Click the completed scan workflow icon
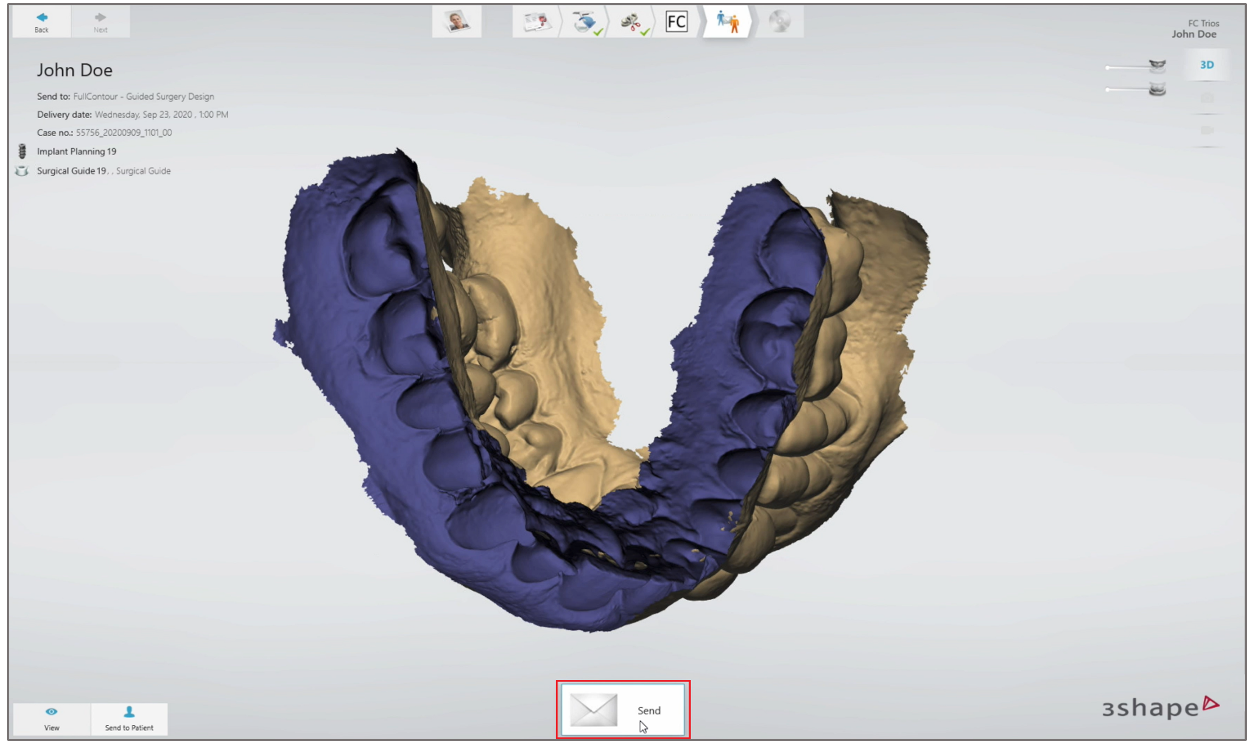The width and height of the screenshot is (1256, 754). pos(583,22)
